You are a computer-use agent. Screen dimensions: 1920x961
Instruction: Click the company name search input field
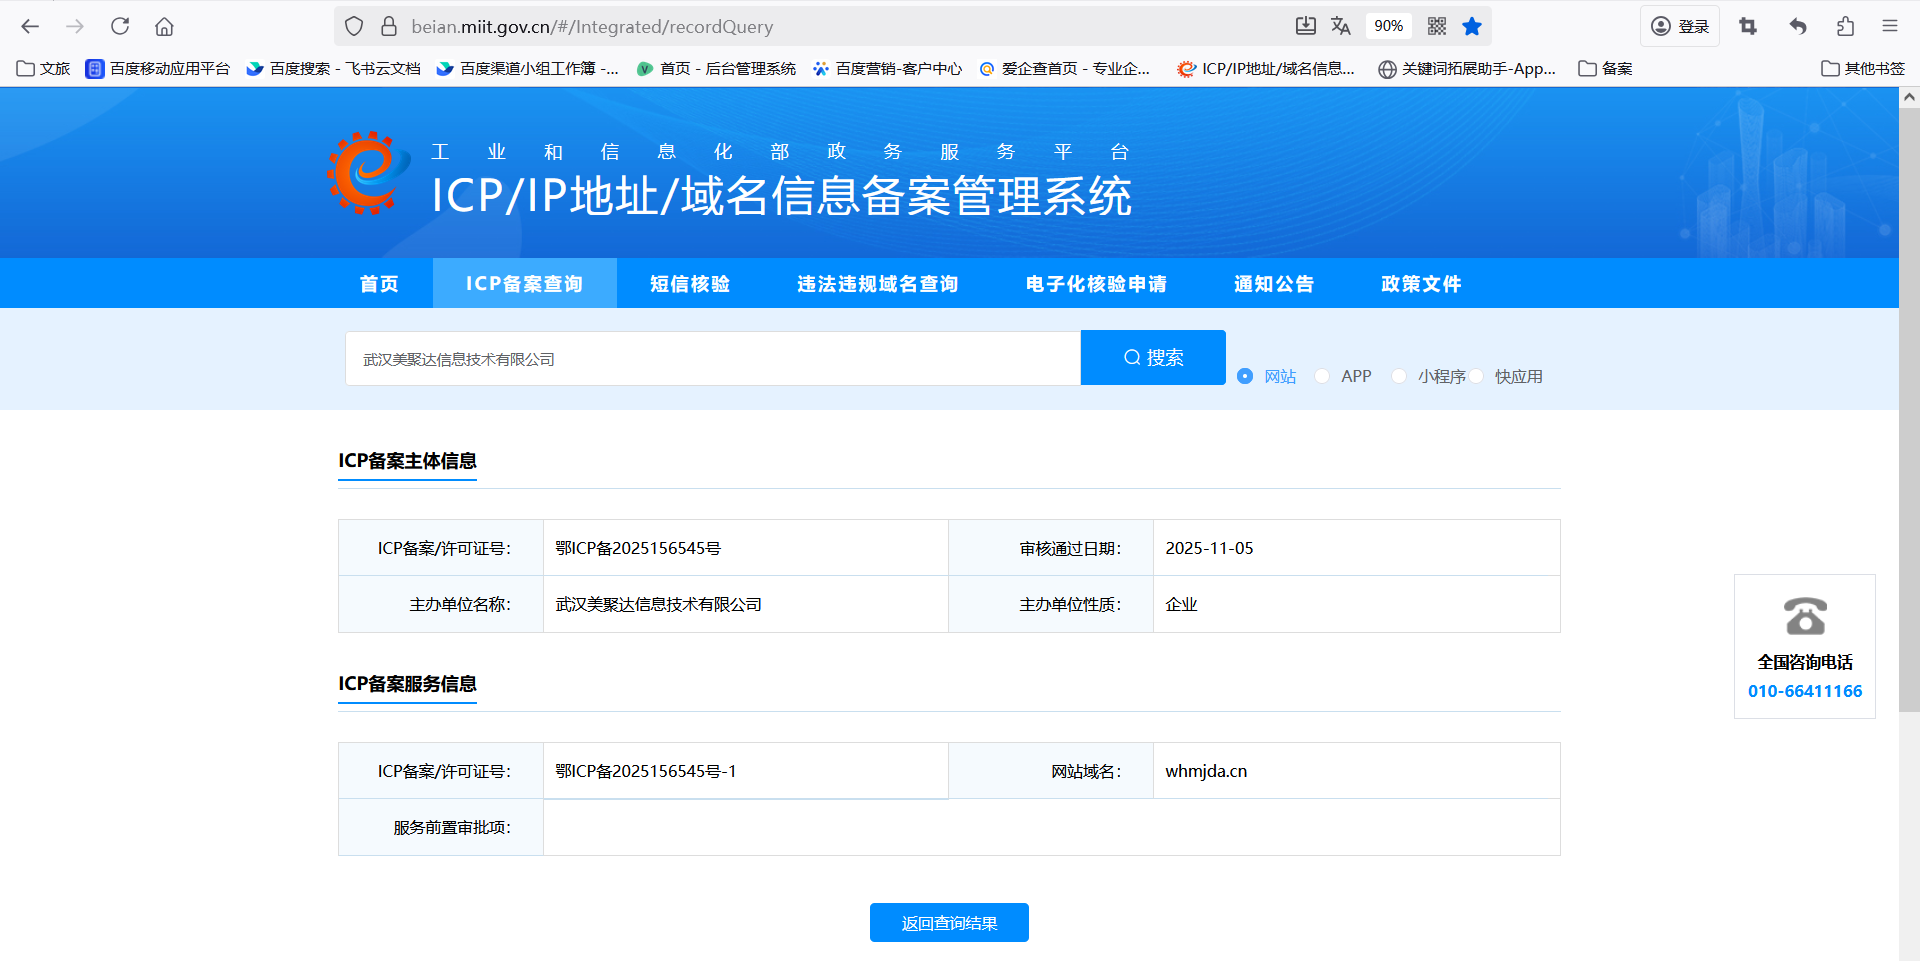(712, 359)
